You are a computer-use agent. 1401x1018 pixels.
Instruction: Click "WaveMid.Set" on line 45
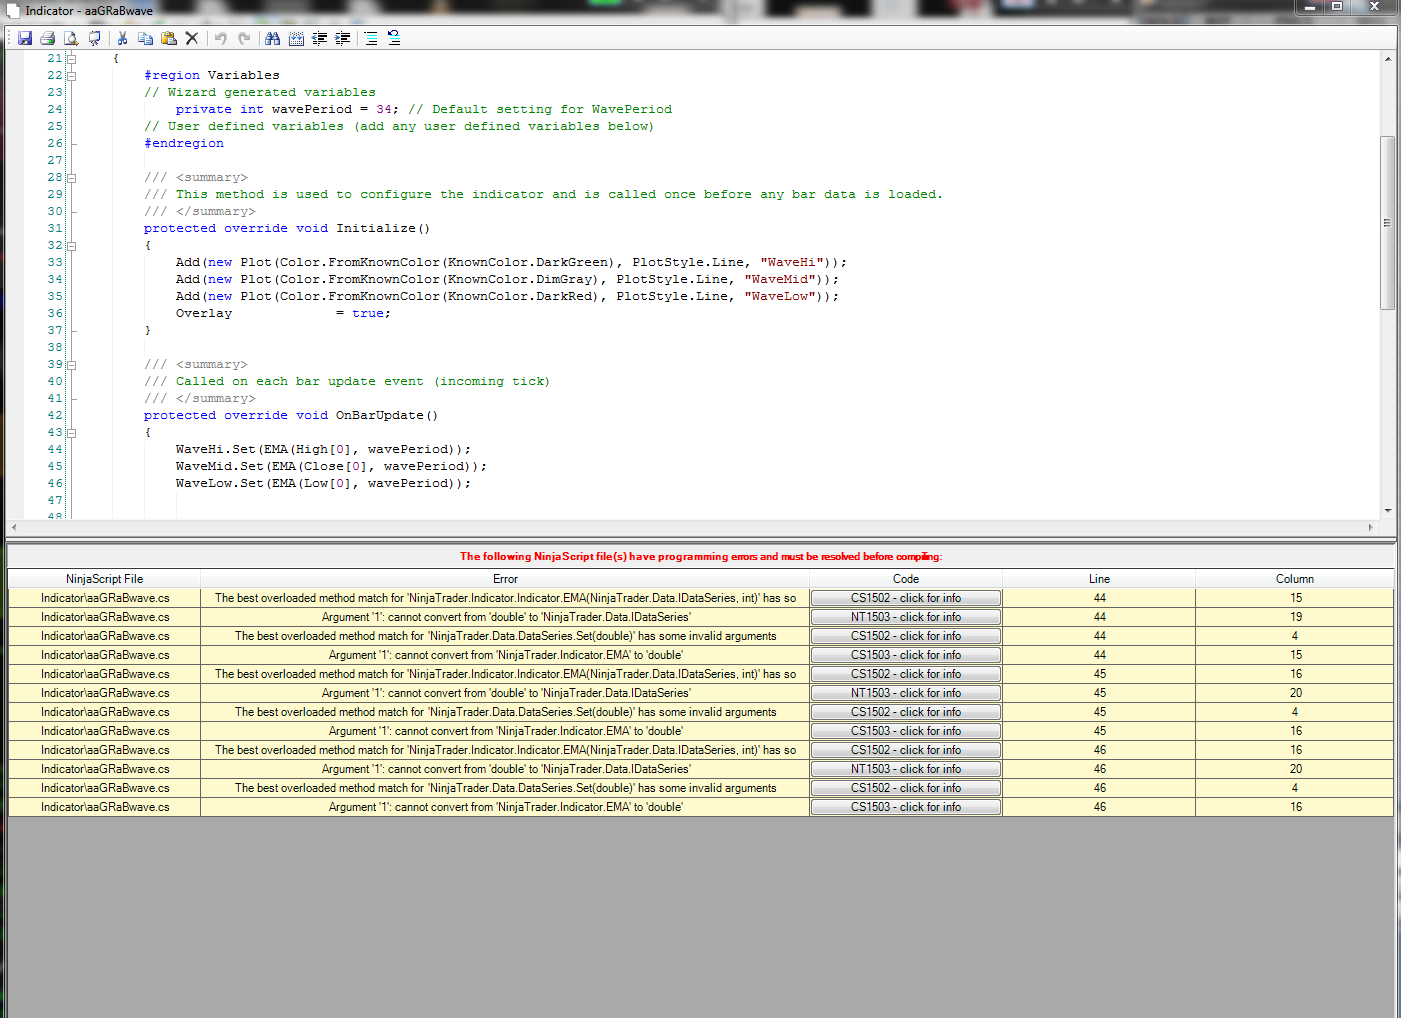pos(220,466)
